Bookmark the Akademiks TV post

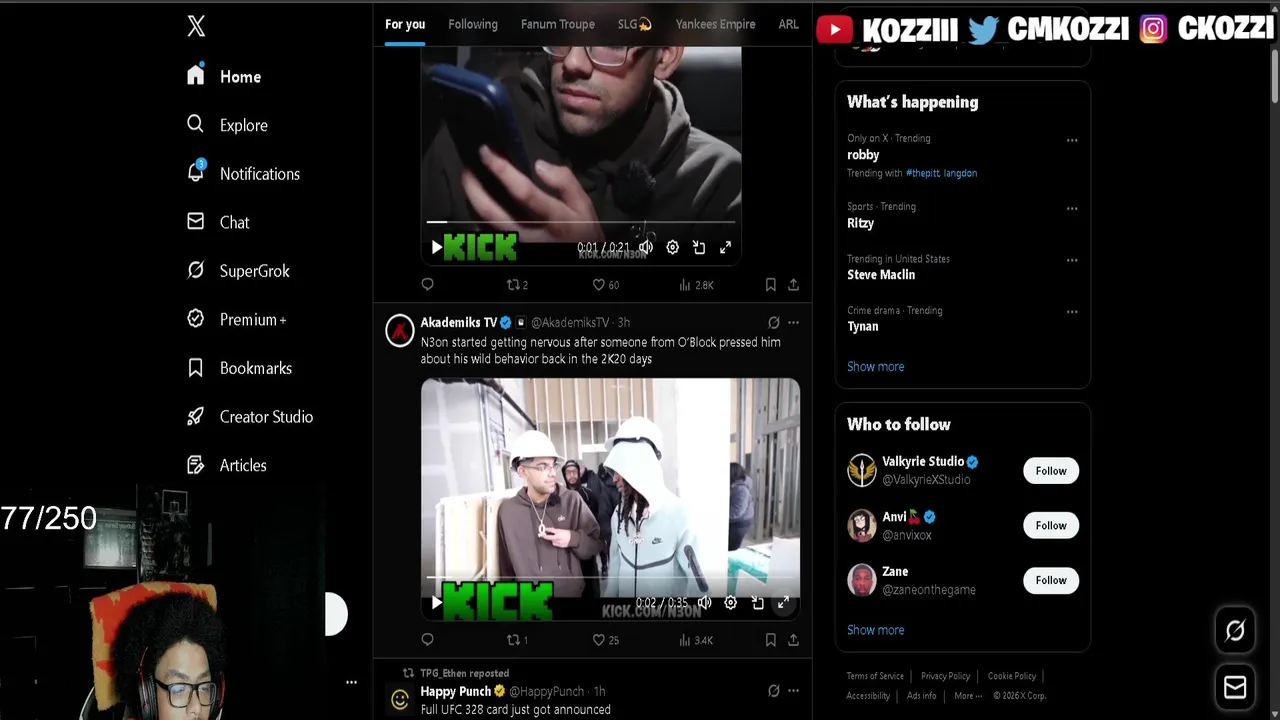click(771, 640)
